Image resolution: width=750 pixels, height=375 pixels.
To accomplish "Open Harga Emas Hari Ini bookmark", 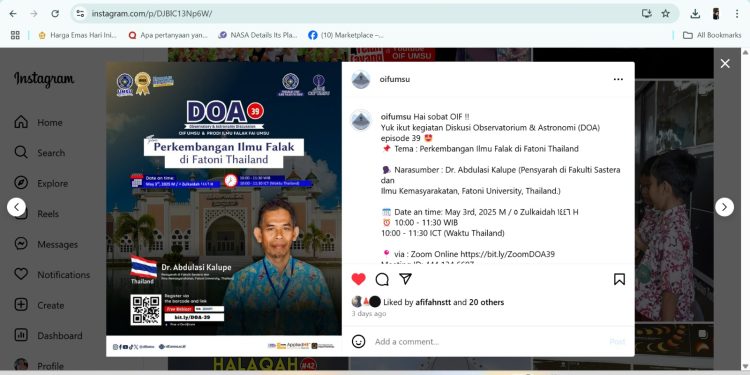I will [77, 35].
